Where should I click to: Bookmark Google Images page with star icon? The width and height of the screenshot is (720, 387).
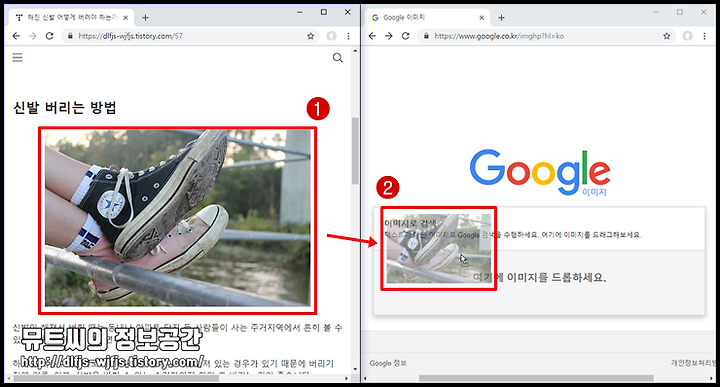[x=667, y=36]
